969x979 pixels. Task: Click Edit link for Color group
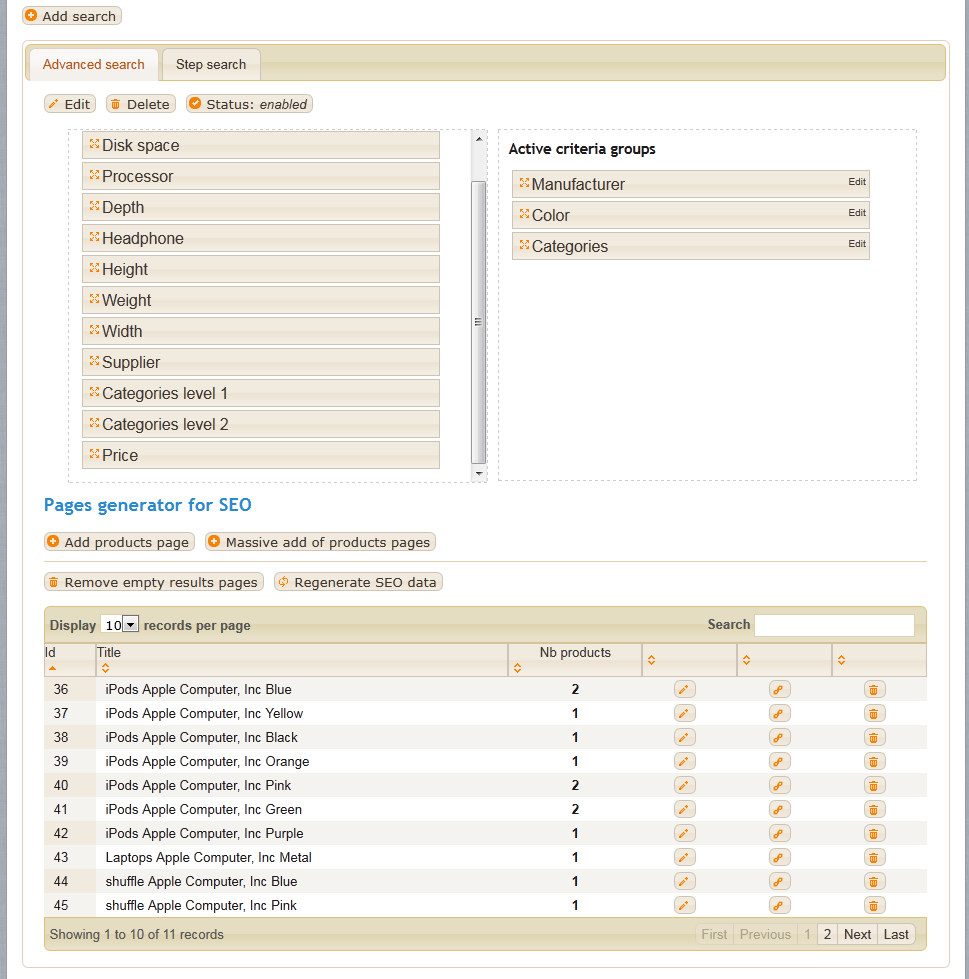[x=857, y=213]
